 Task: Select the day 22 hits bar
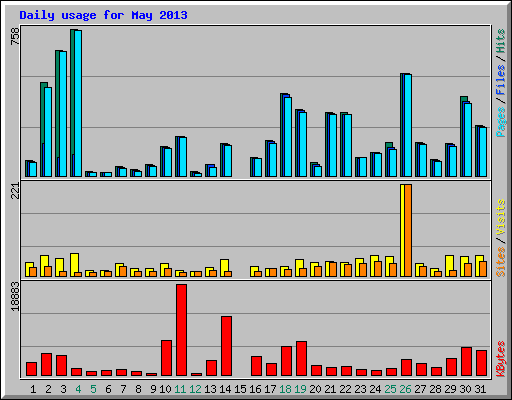[346, 145]
